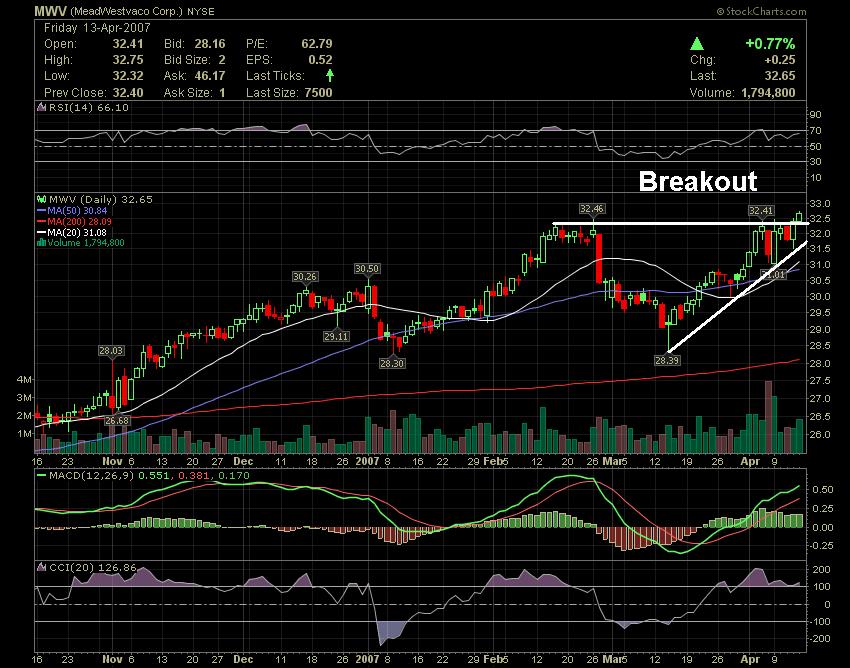
Task: Click the 30.50 price label on chart
Action: coord(367,269)
